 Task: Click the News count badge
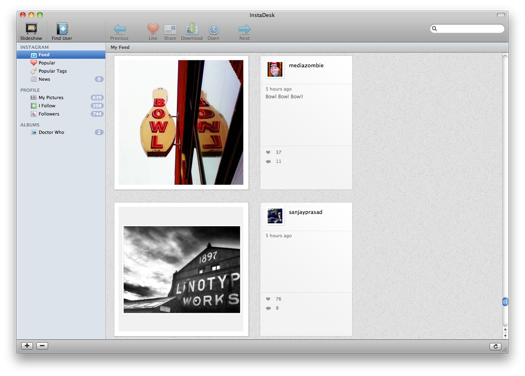(99, 79)
